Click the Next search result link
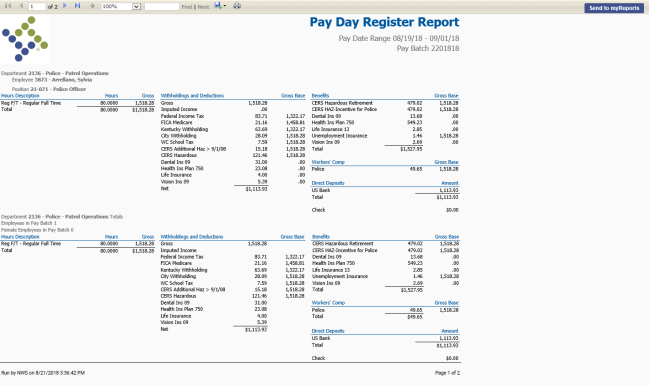This screenshot has height=385, width=649. click(x=203, y=7)
